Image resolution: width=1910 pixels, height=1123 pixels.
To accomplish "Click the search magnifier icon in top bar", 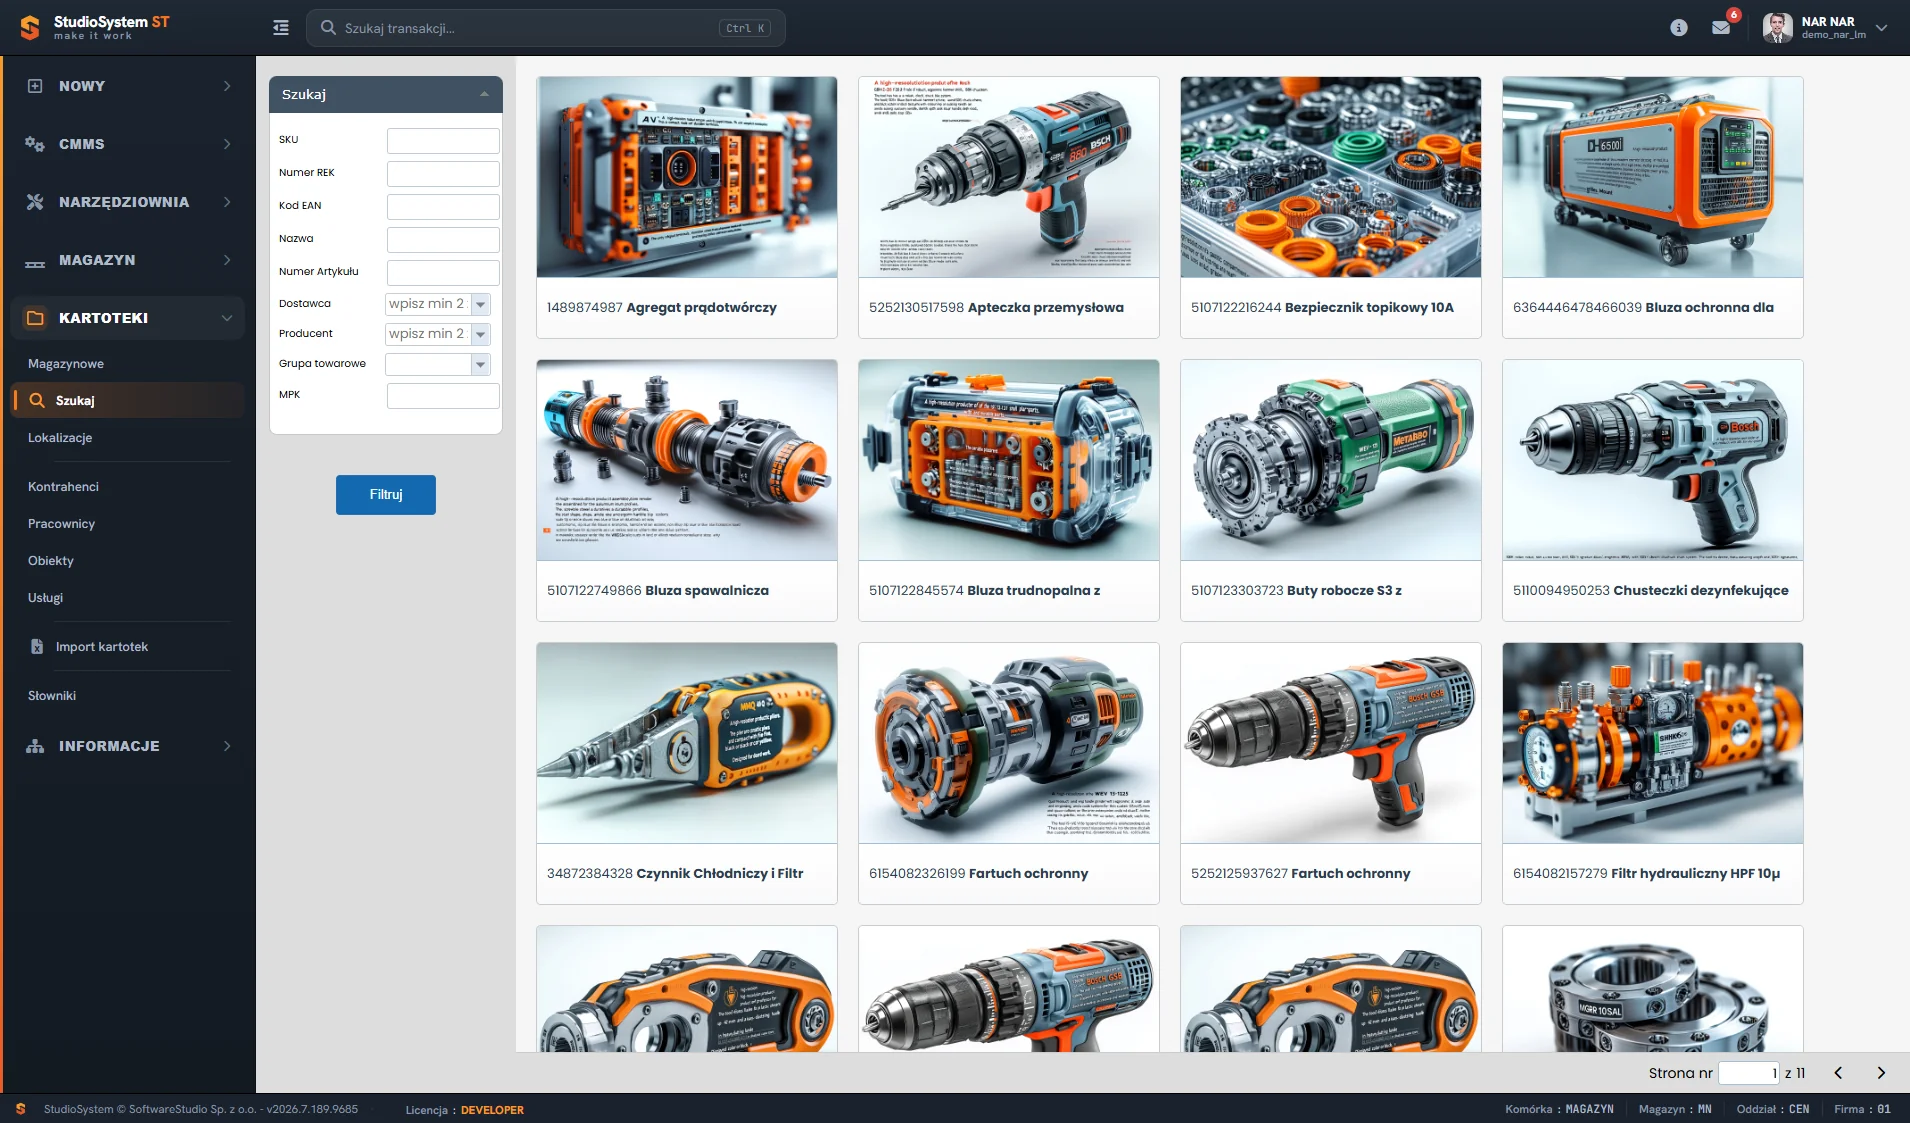I will pos(328,28).
